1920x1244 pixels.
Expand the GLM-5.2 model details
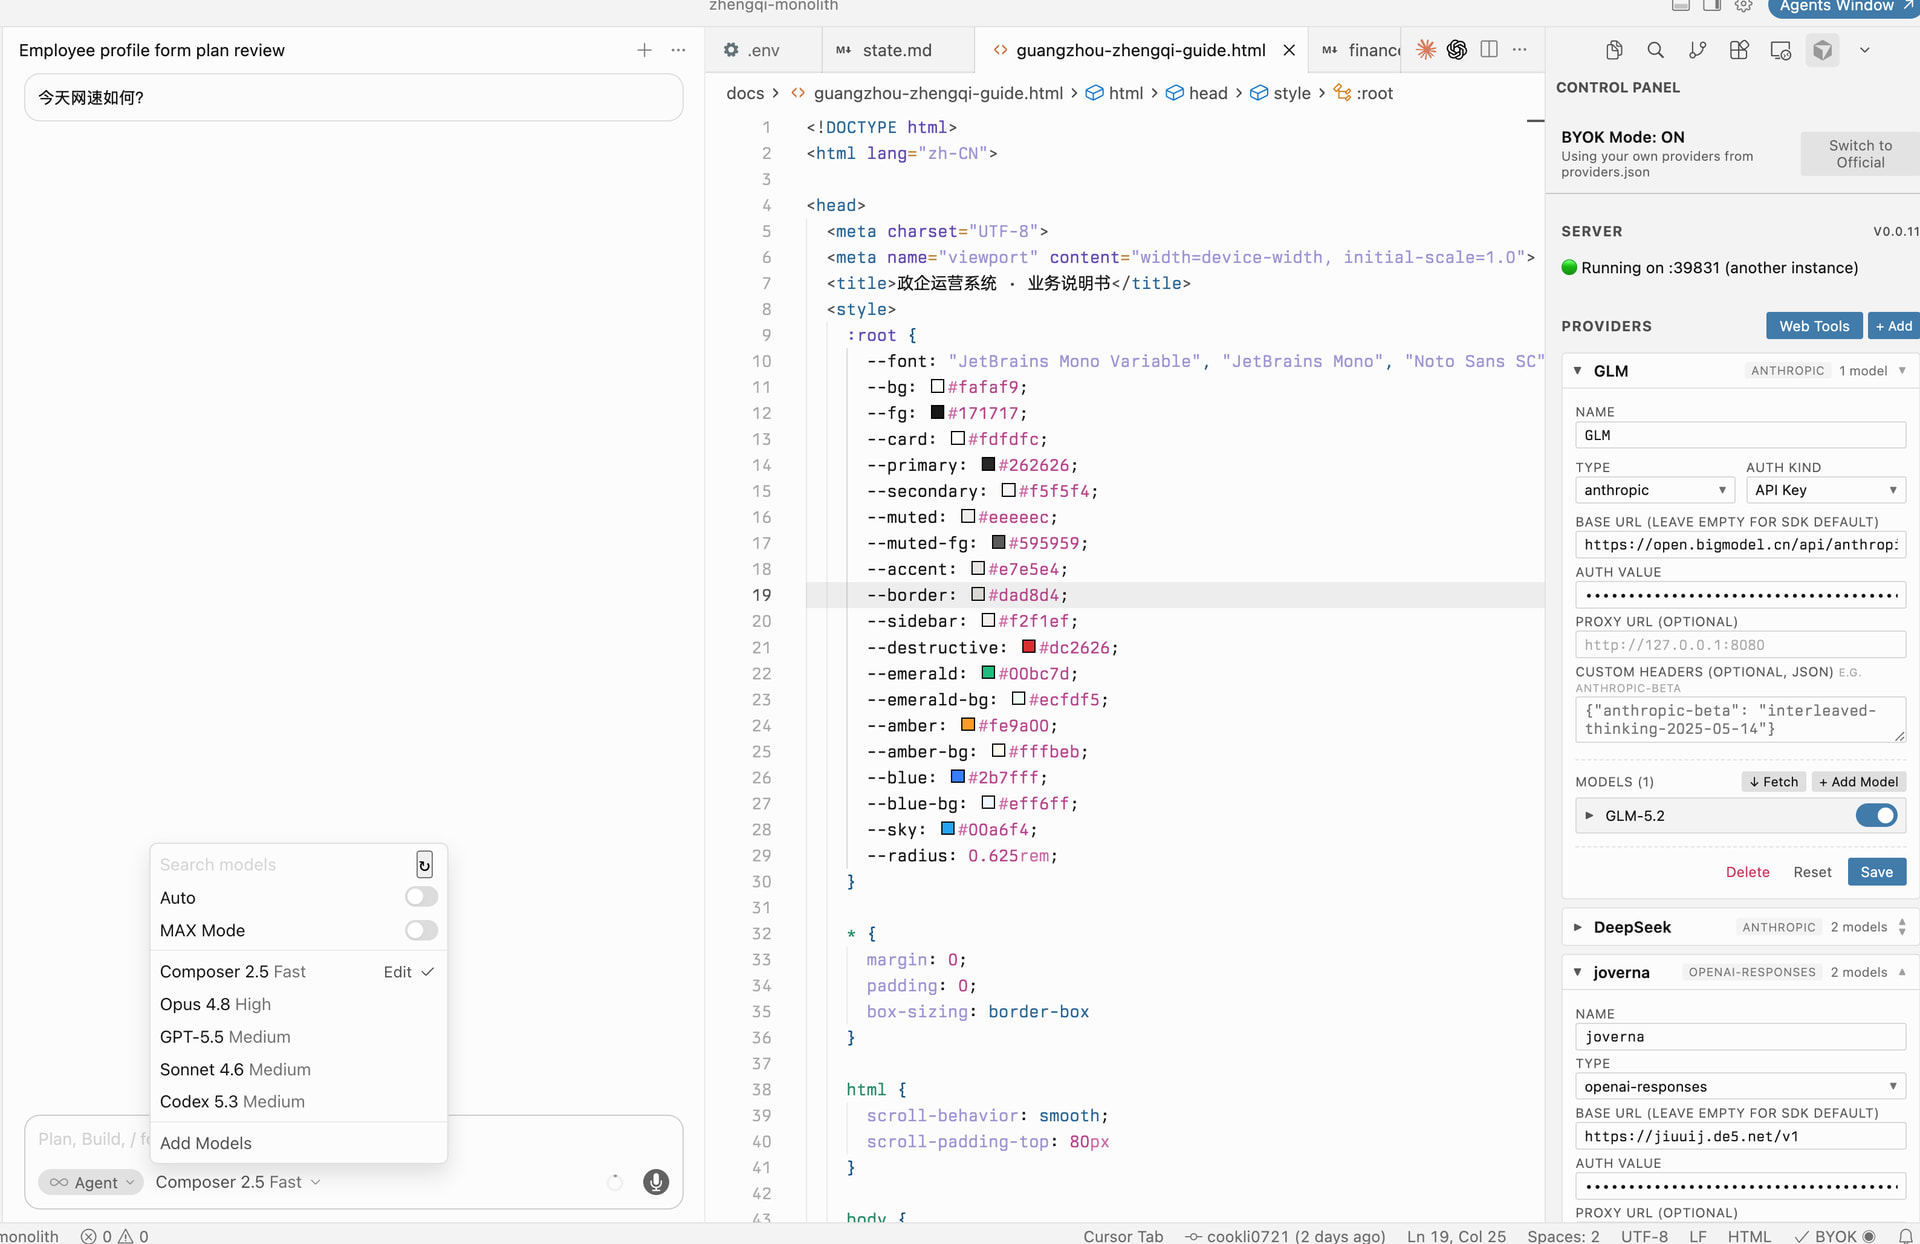pyautogui.click(x=1589, y=816)
